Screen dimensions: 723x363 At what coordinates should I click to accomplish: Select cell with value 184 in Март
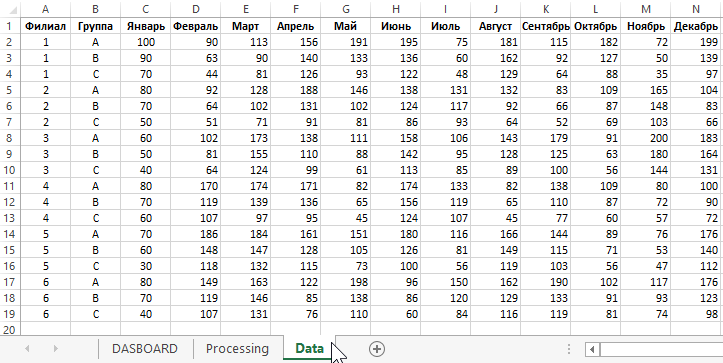click(245, 234)
